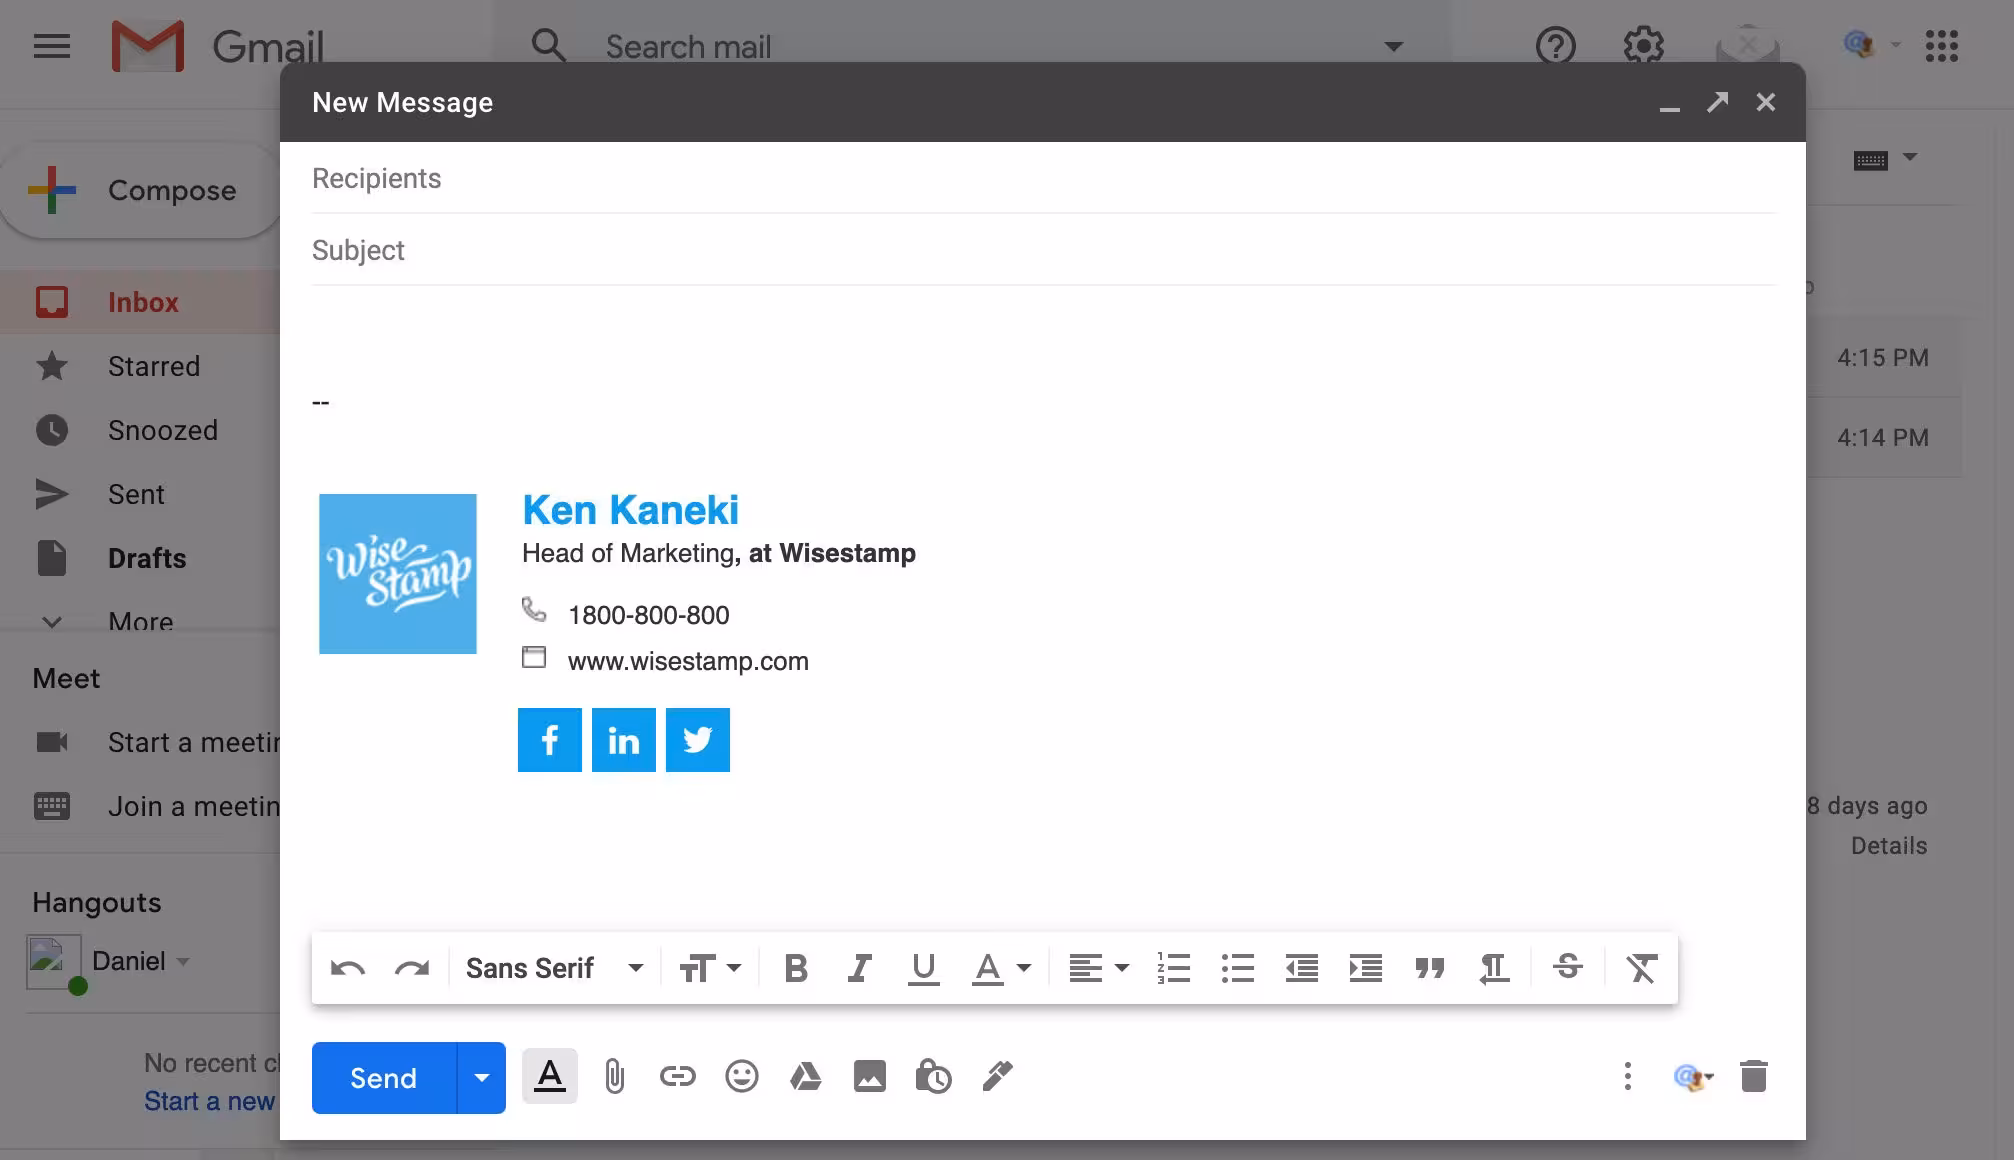Image resolution: width=2014 pixels, height=1160 pixels.
Task: Toggle confidential mode lock-clock icon
Action: [933, 1077]
